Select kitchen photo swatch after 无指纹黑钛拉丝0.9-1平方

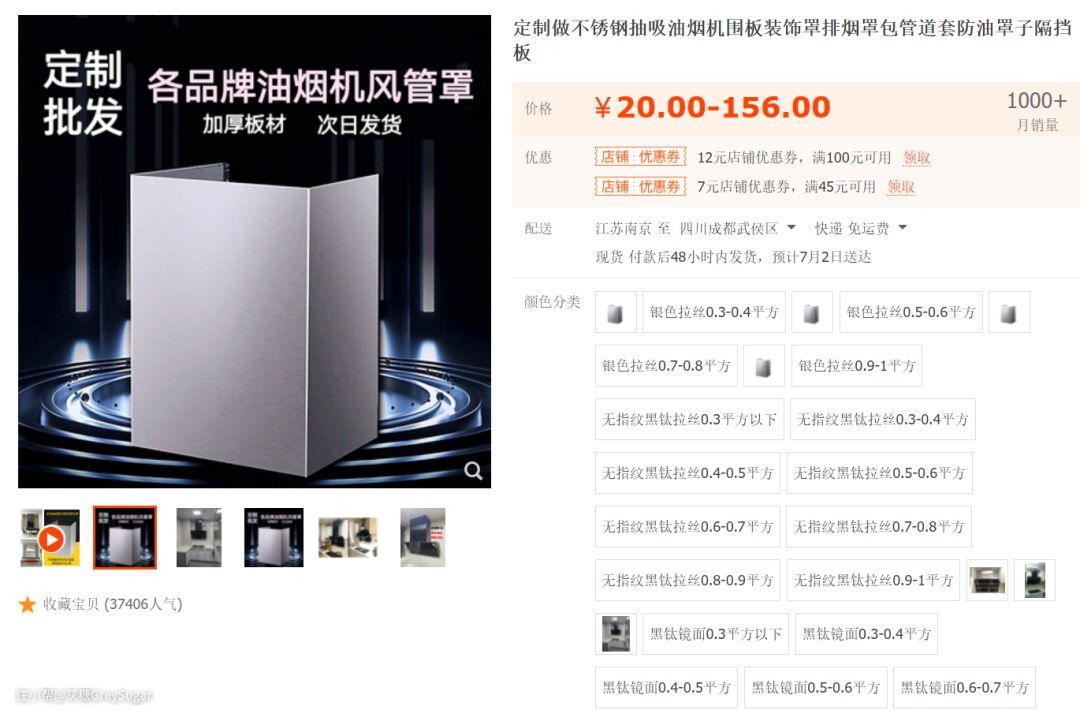(987, 581)
